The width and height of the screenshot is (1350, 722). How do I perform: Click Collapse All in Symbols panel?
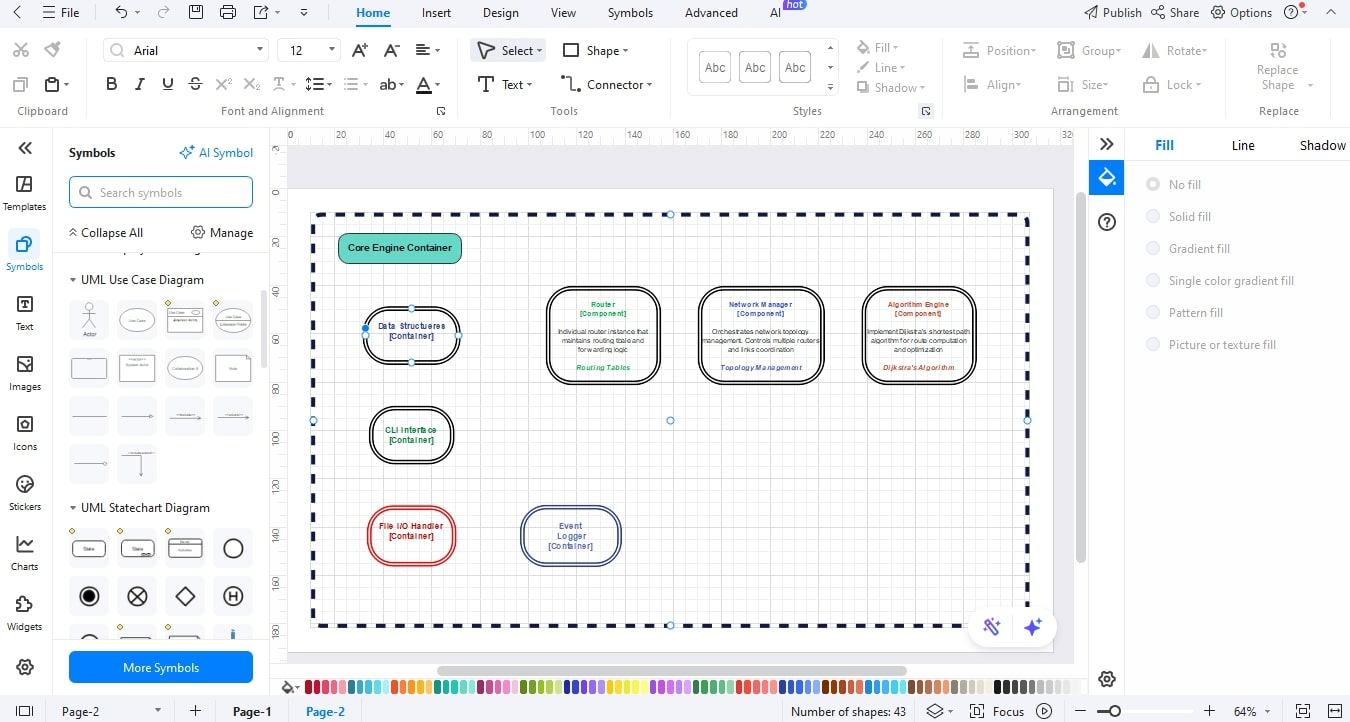pos(106,232)
